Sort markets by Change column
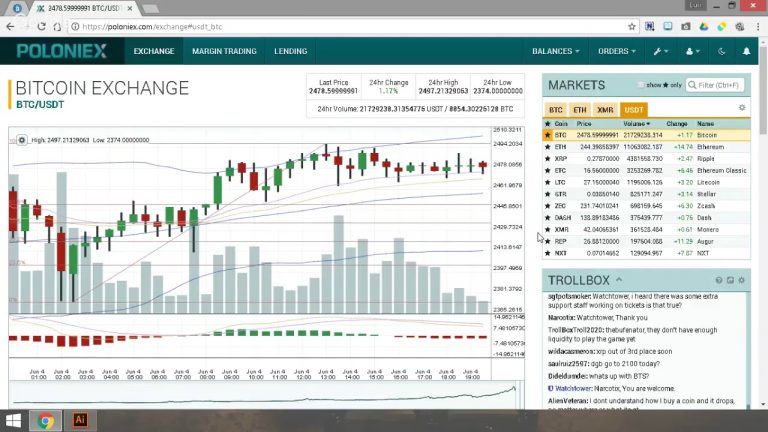Screen dimensions: 768x432 click(676, 124)
